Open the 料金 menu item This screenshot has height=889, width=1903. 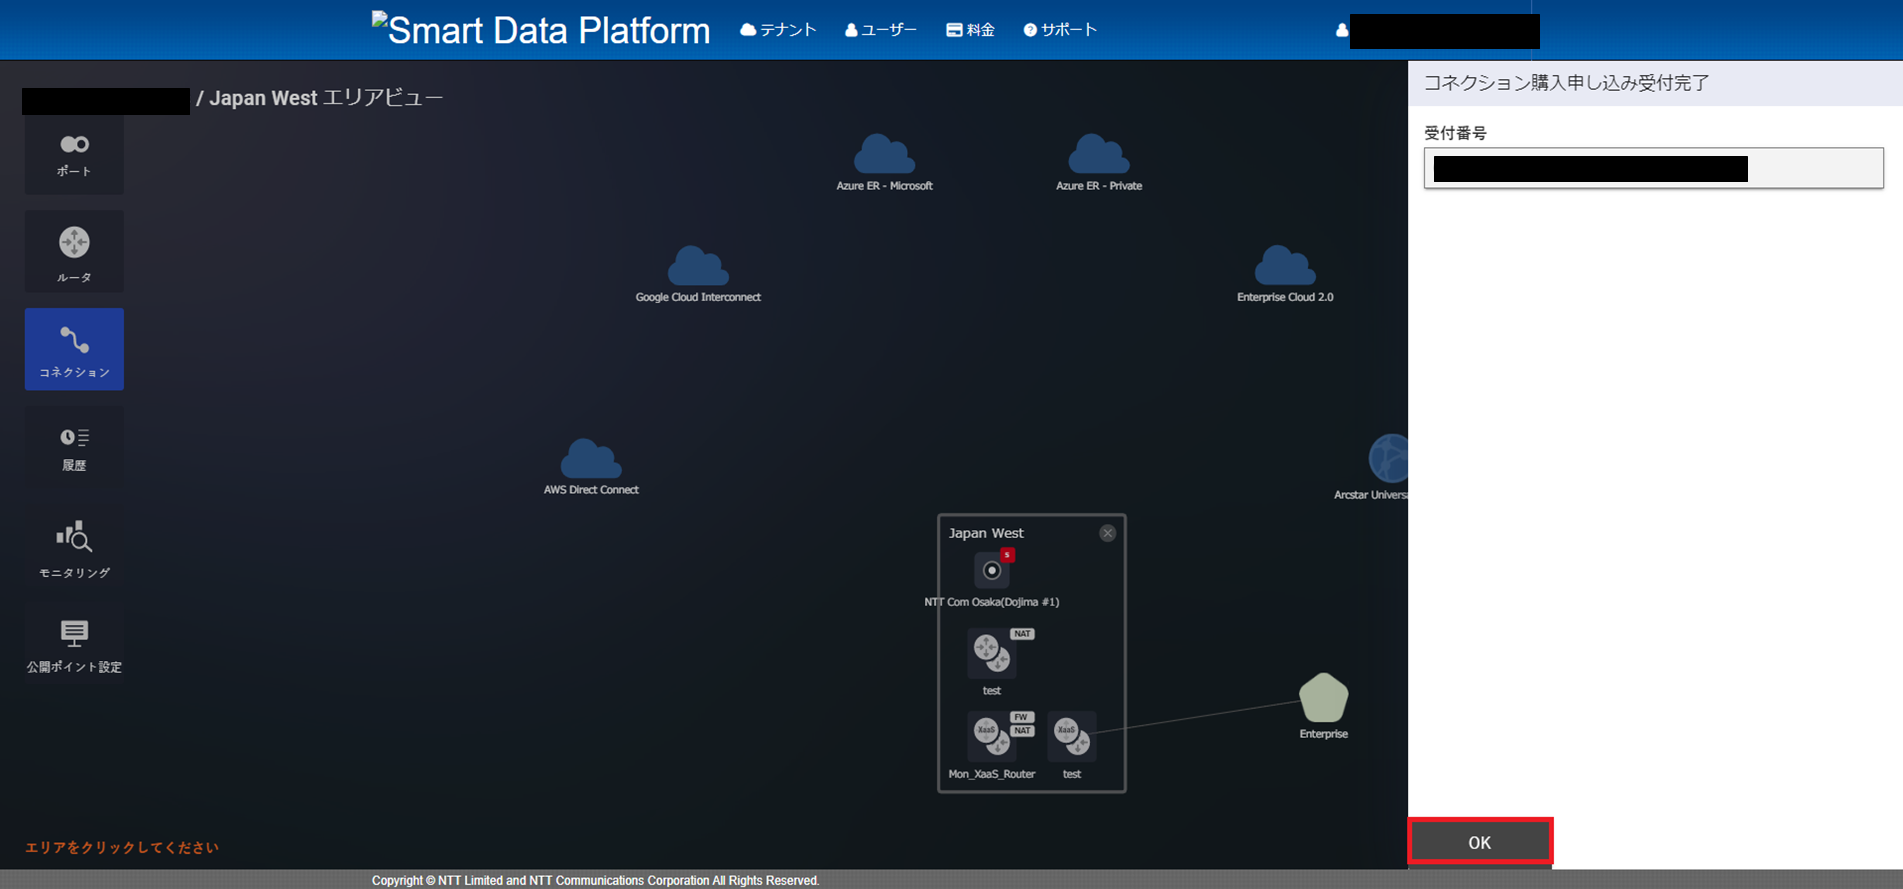[970, 30]
